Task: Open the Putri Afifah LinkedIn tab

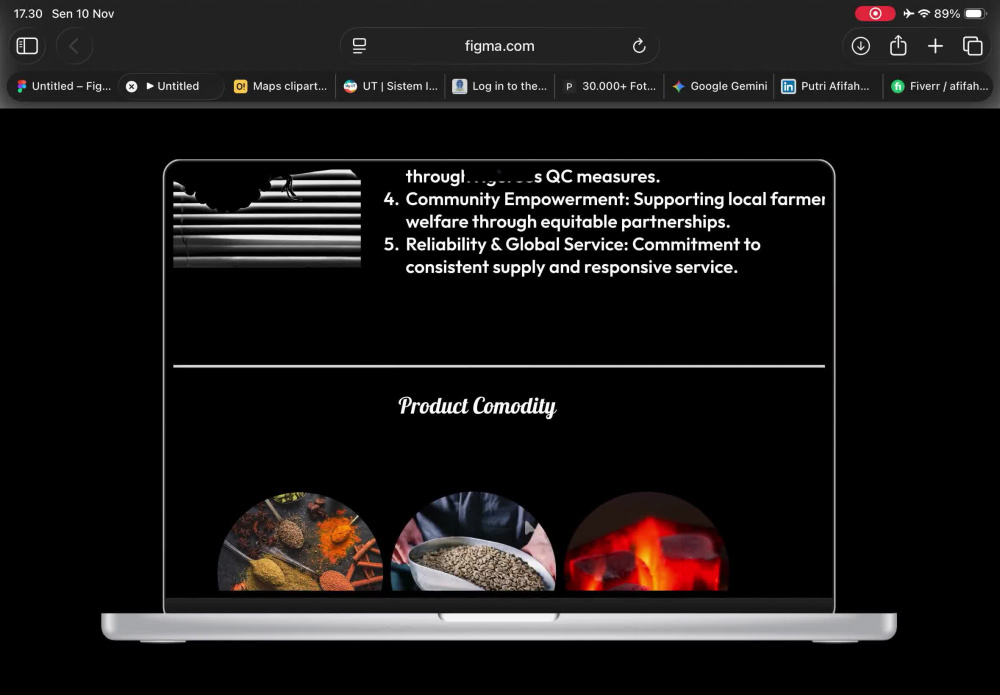Action: (x=828, y=86)
